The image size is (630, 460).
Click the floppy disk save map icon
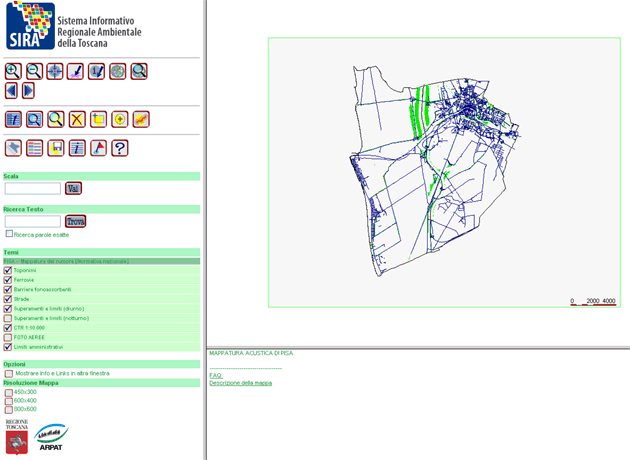(x=56, y=148)
